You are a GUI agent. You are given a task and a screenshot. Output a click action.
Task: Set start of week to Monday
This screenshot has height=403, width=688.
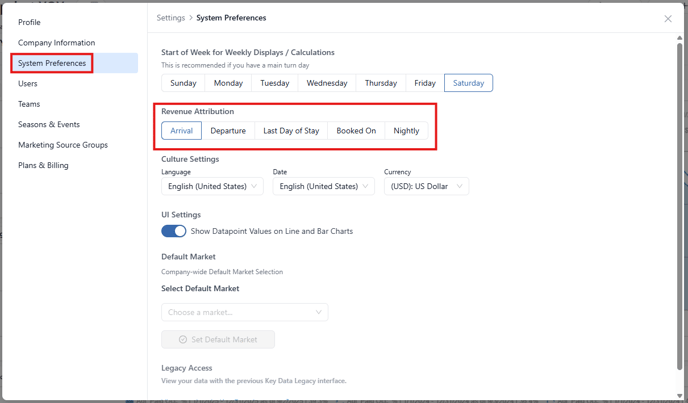coord(228,83)
